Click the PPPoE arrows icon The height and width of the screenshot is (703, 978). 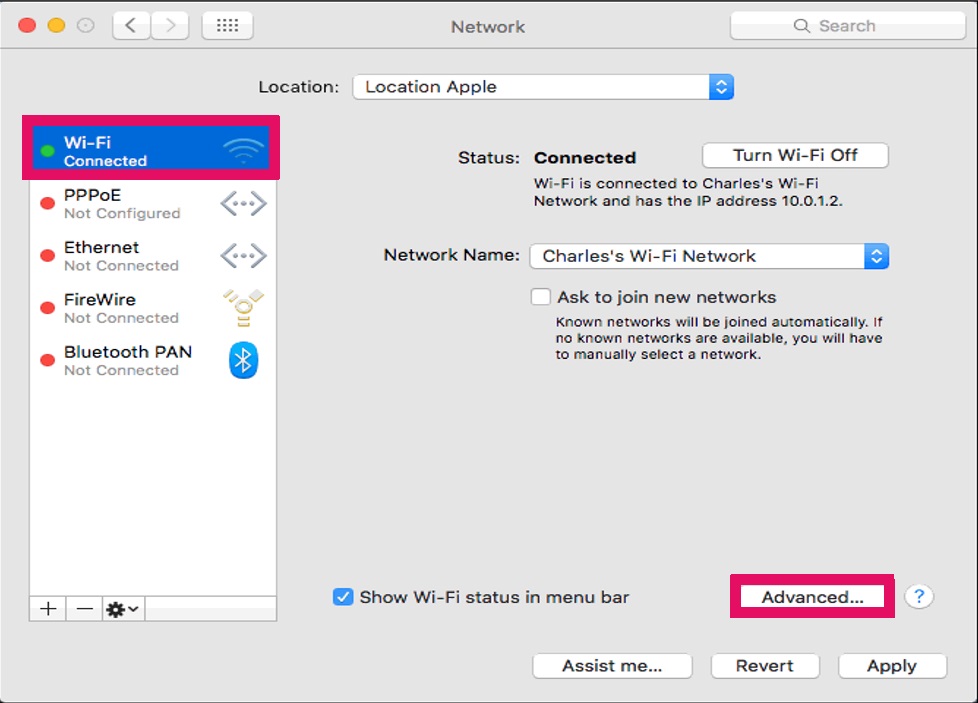coord(243,203)
